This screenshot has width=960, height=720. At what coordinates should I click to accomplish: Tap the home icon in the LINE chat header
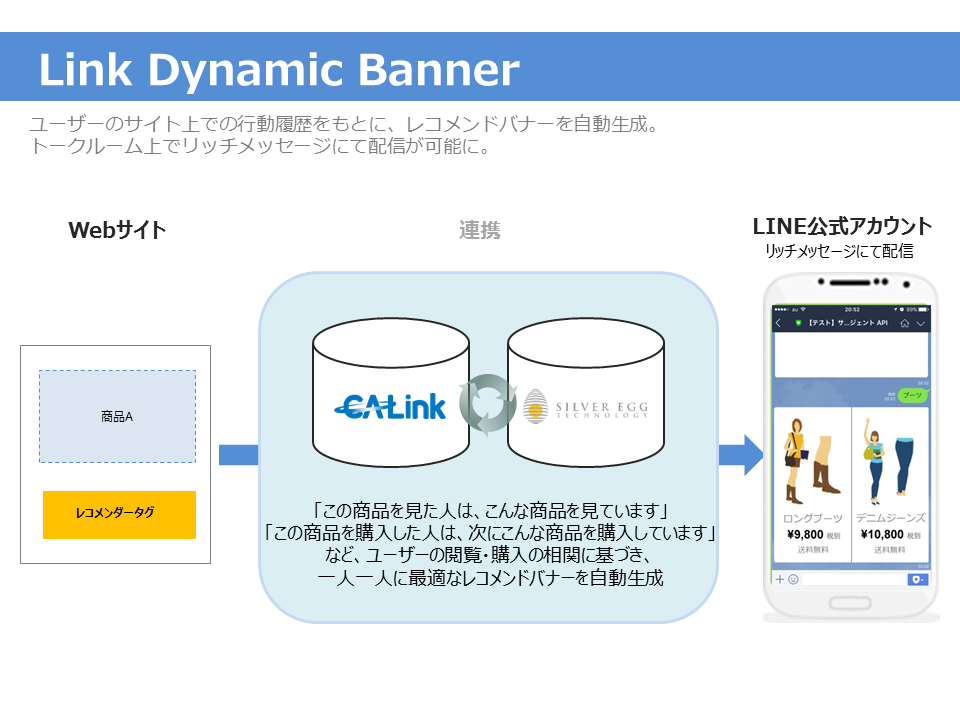(904, 323)
